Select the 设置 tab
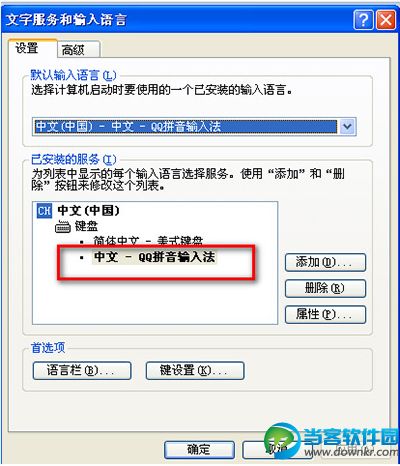Screen dimensions: 400x466 click(32, 48)
